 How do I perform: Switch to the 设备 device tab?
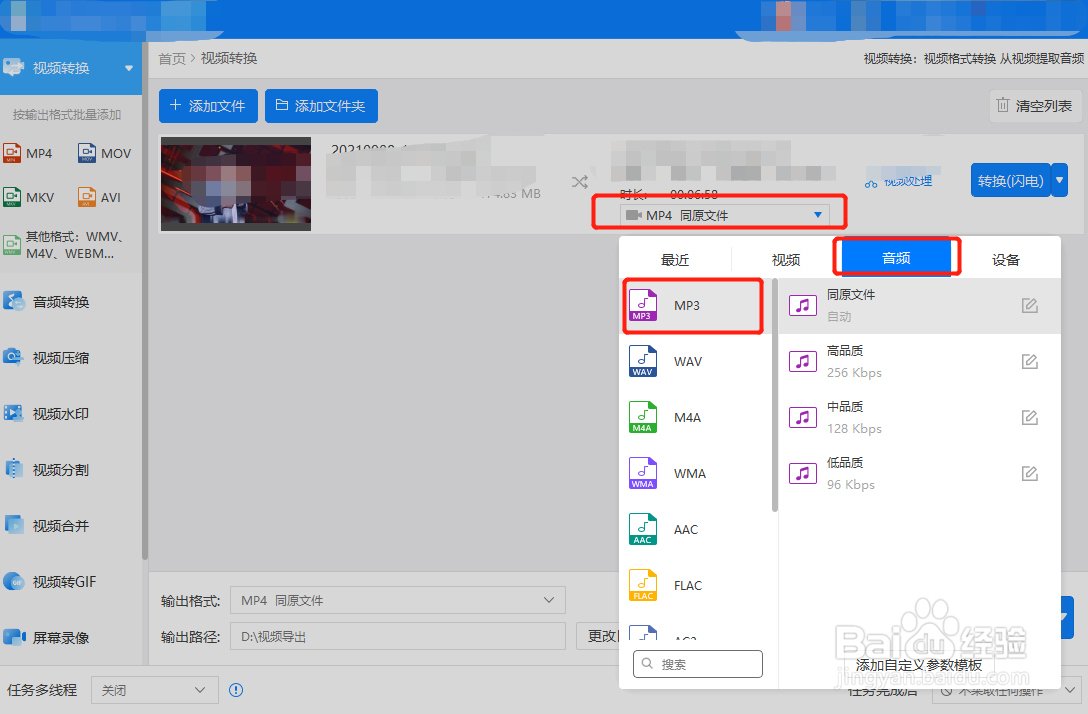coord(1005,260)
